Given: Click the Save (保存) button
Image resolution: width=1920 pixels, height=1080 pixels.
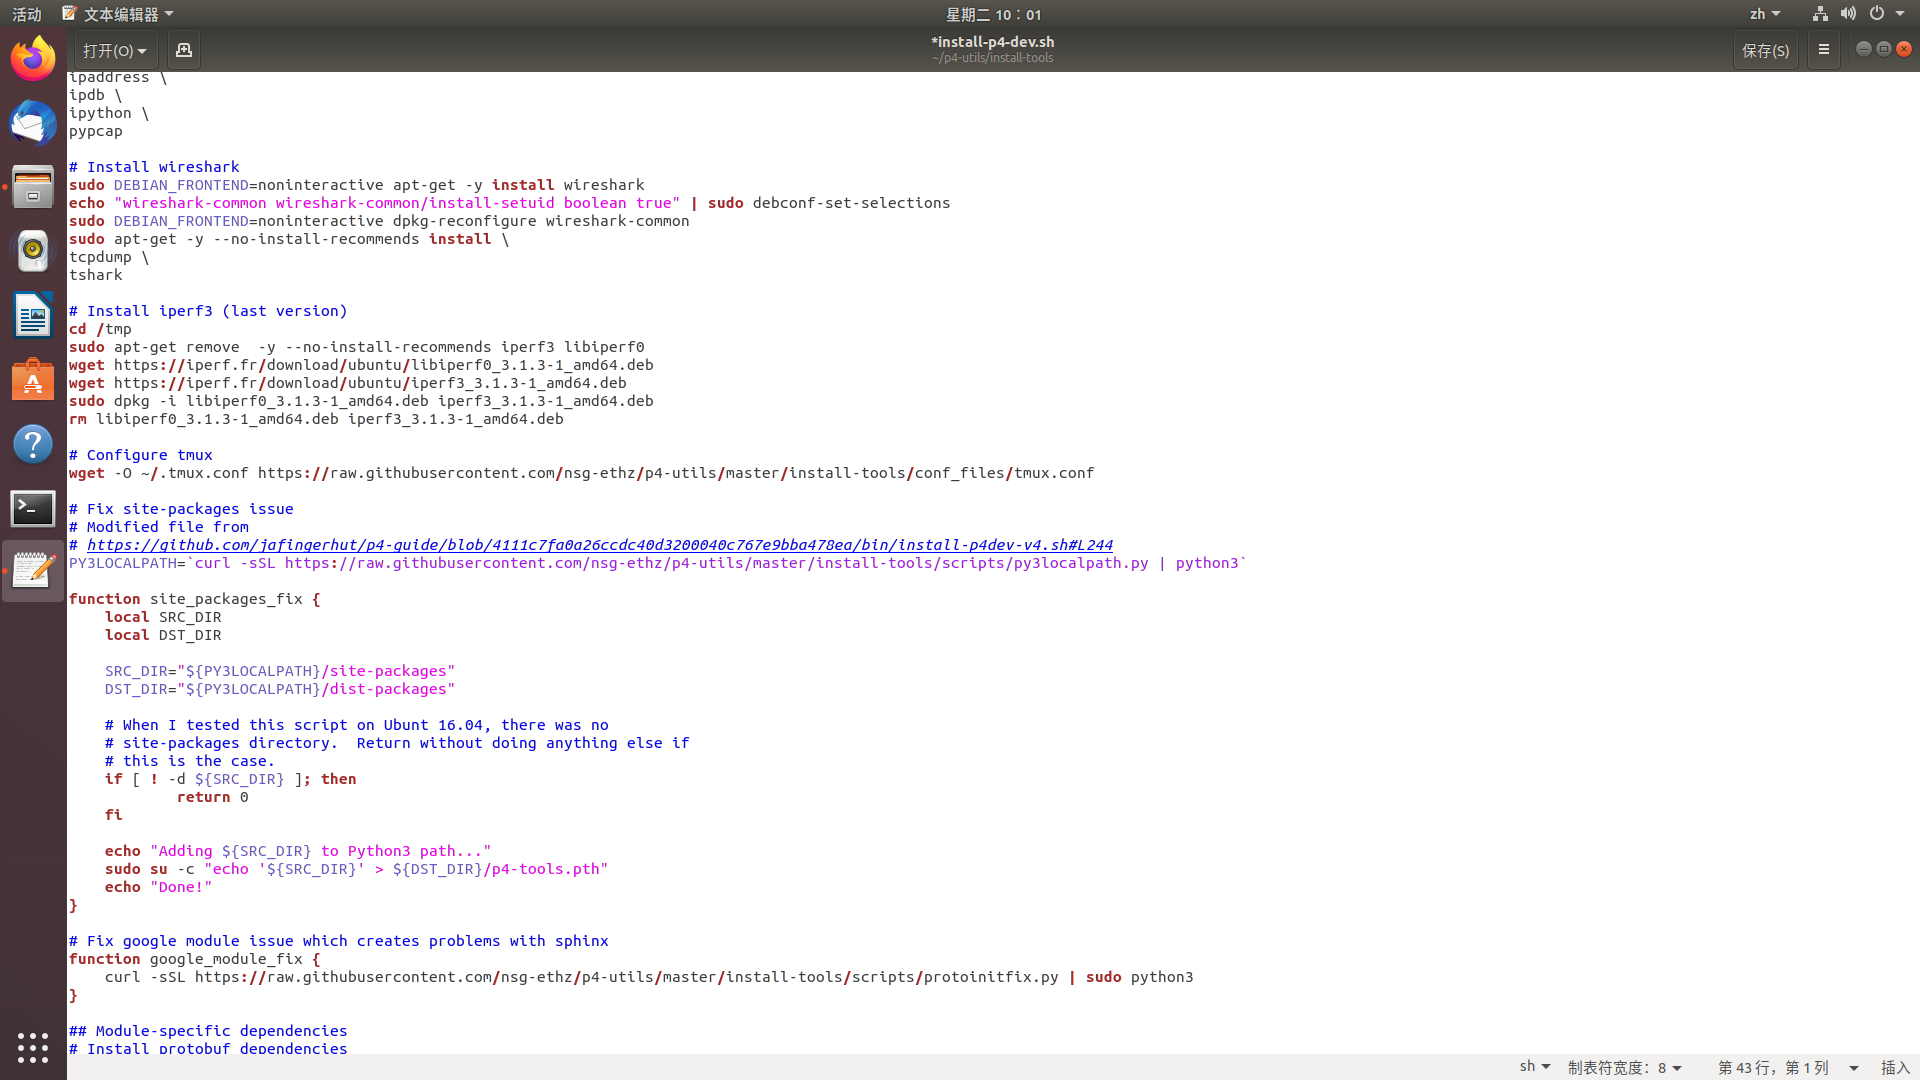Looking at the screenshot, I should [x=1765, y=50].
